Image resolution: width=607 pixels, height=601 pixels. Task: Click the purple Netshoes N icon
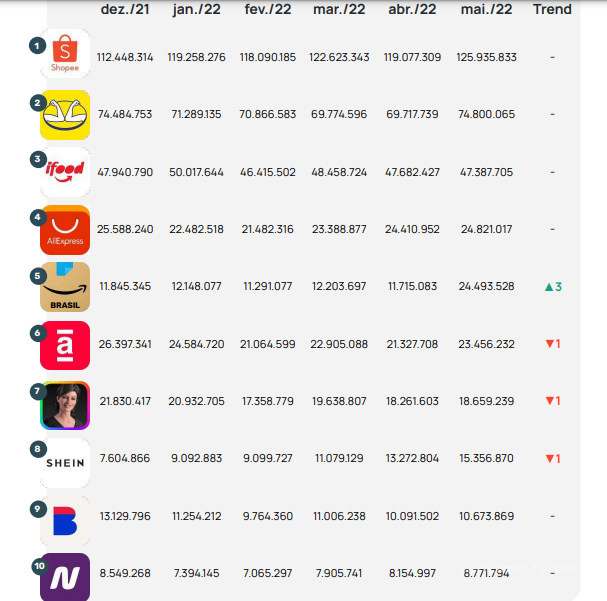click(x=65, y=577)
